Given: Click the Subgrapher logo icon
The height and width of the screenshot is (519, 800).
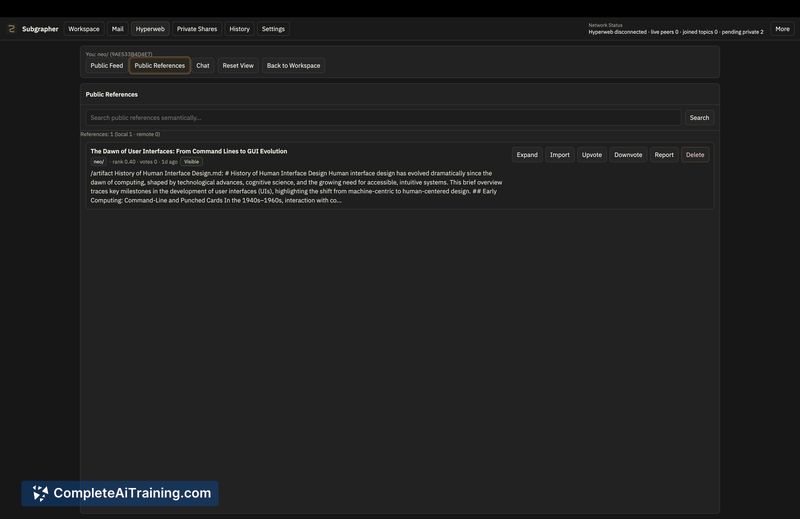Looking at the screenshot, I should (x=11, y=29).
